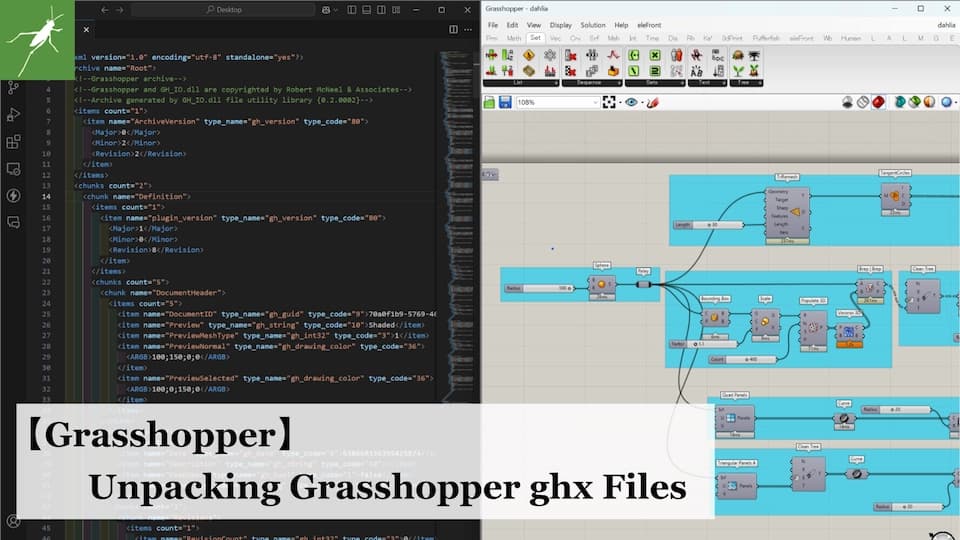Click the Voronoi 3D component on canvas

click(849, 332)
